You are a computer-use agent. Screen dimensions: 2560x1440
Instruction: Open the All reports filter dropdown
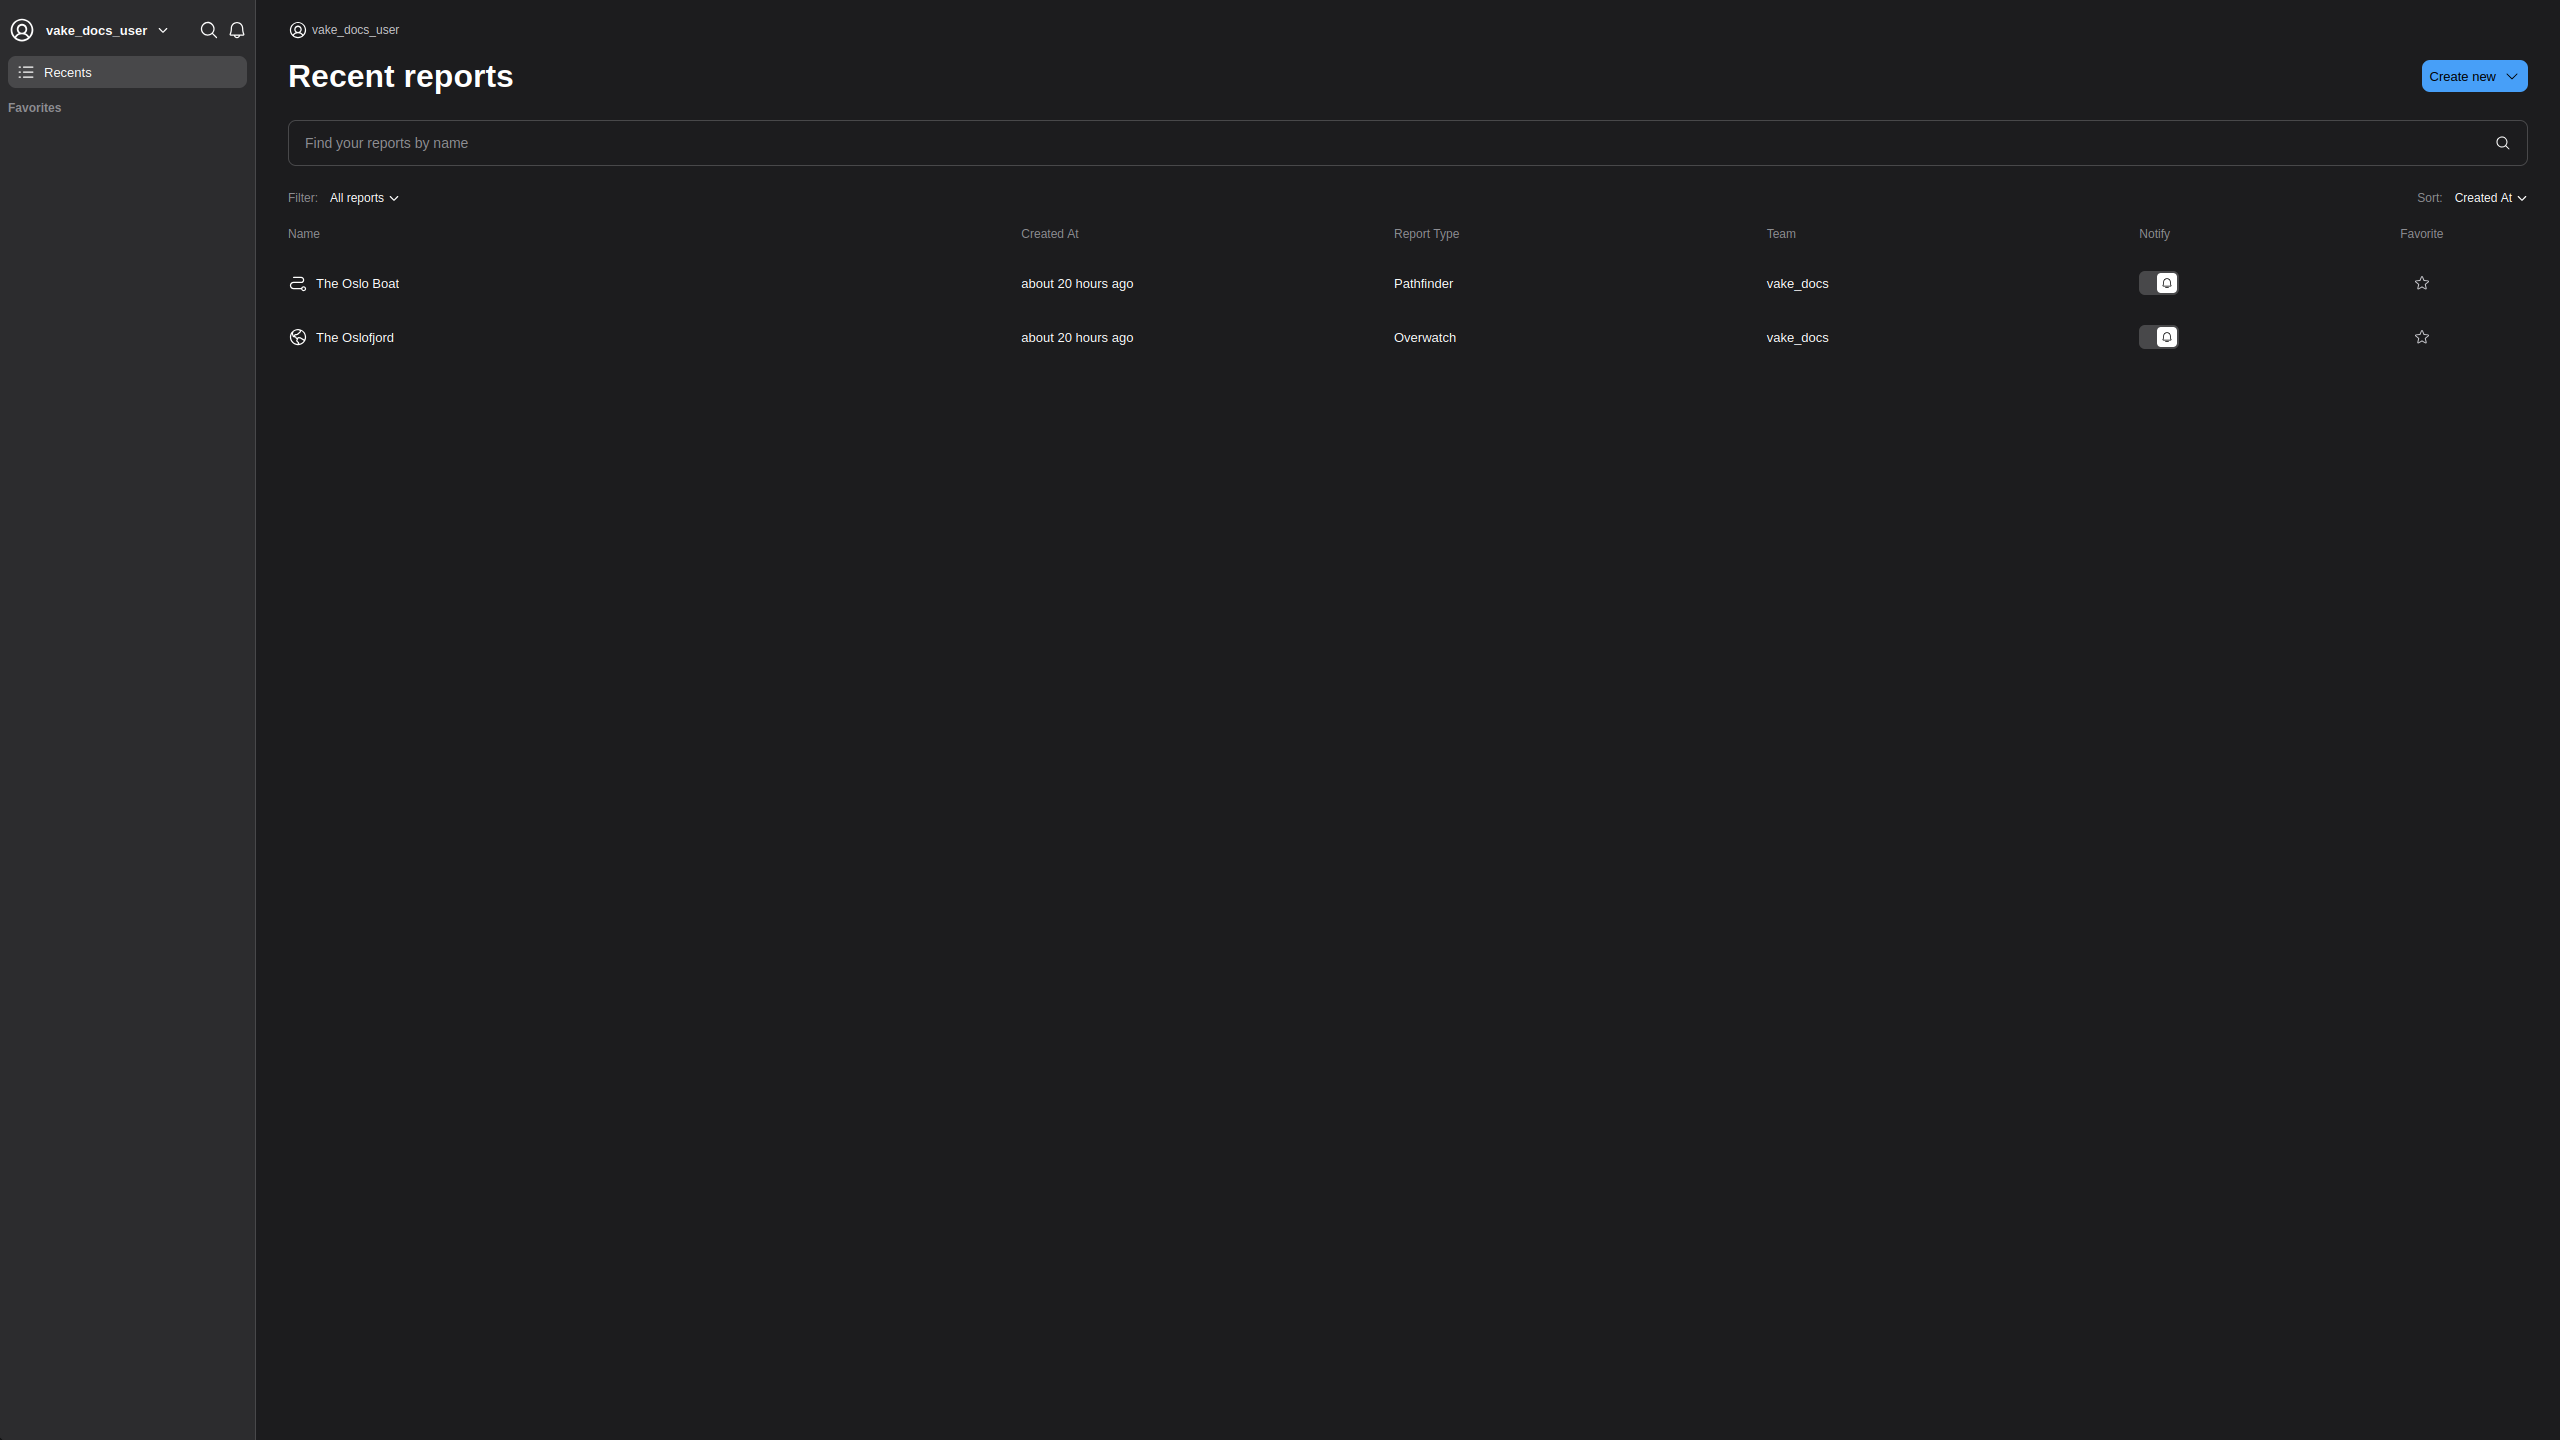363,197
